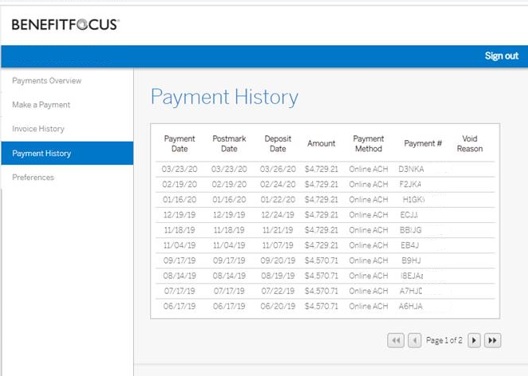Select payment date 12/19/19 cell
Image resolution: width=528 pixels, height=376 pixels.
pyautogui.click(x=179, y=215)
